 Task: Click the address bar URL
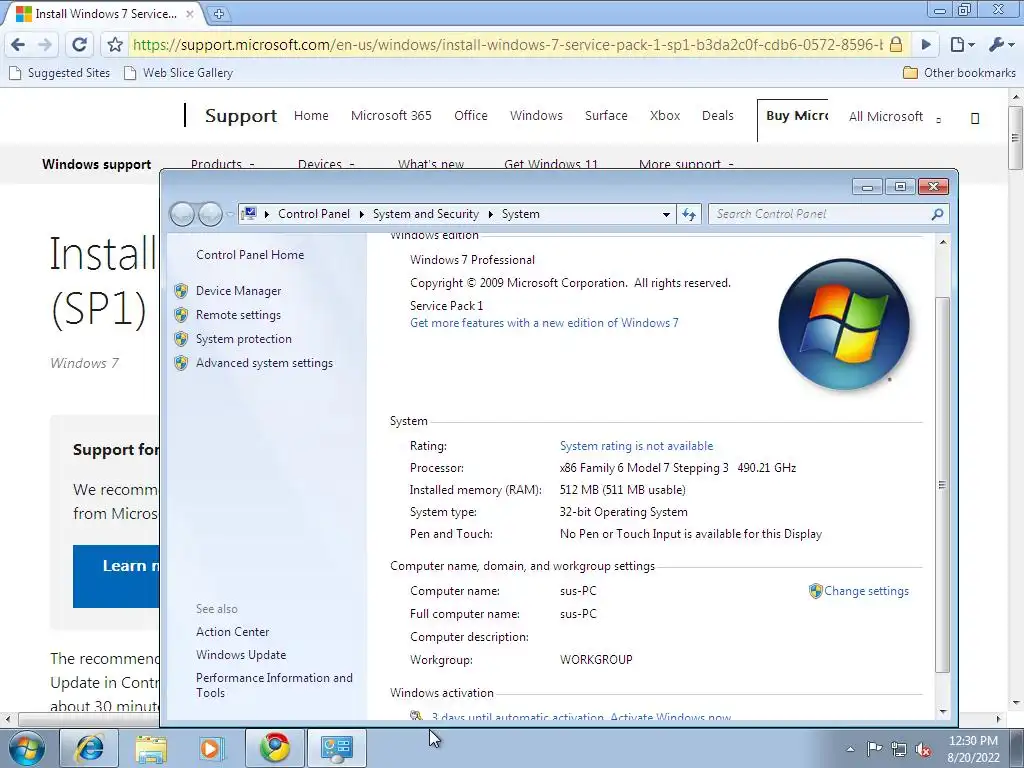point(506,44)
